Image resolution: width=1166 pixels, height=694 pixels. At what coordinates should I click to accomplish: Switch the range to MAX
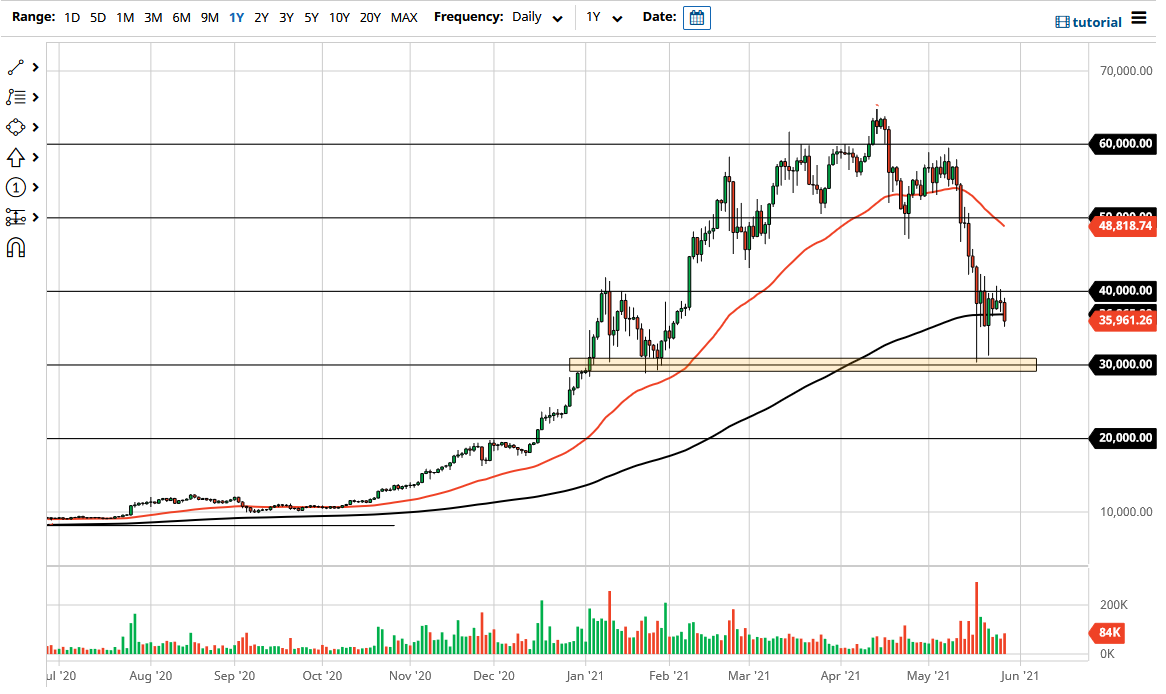pos(404,17)
